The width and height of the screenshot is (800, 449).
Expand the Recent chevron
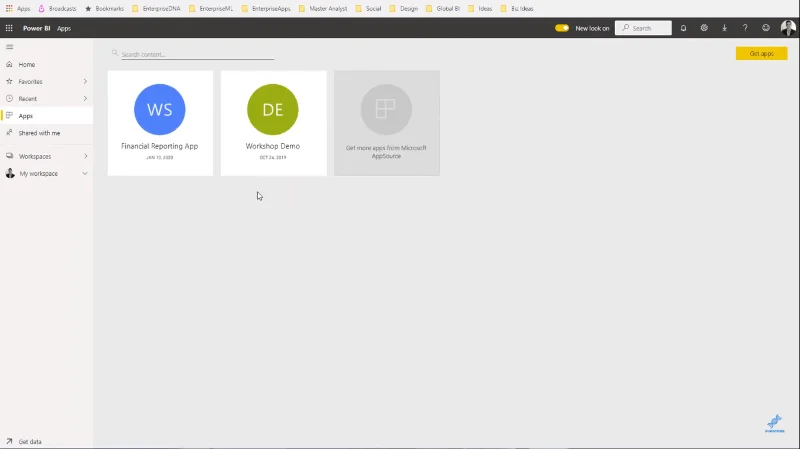pos(85,98)
